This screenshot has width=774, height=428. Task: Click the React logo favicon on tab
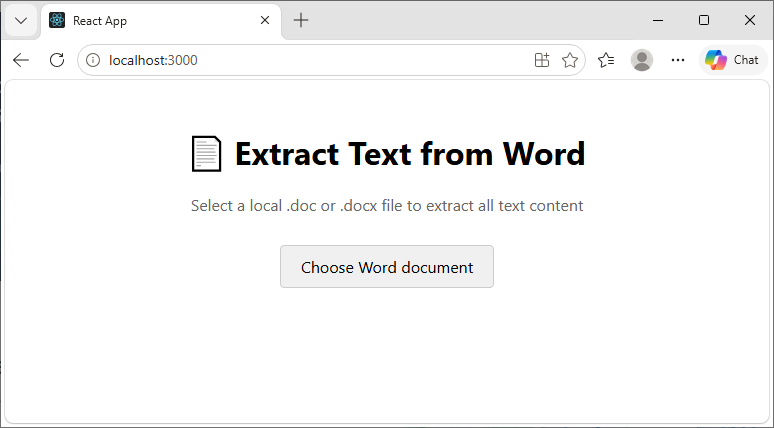pyautogui.click(x=57, y=20)
